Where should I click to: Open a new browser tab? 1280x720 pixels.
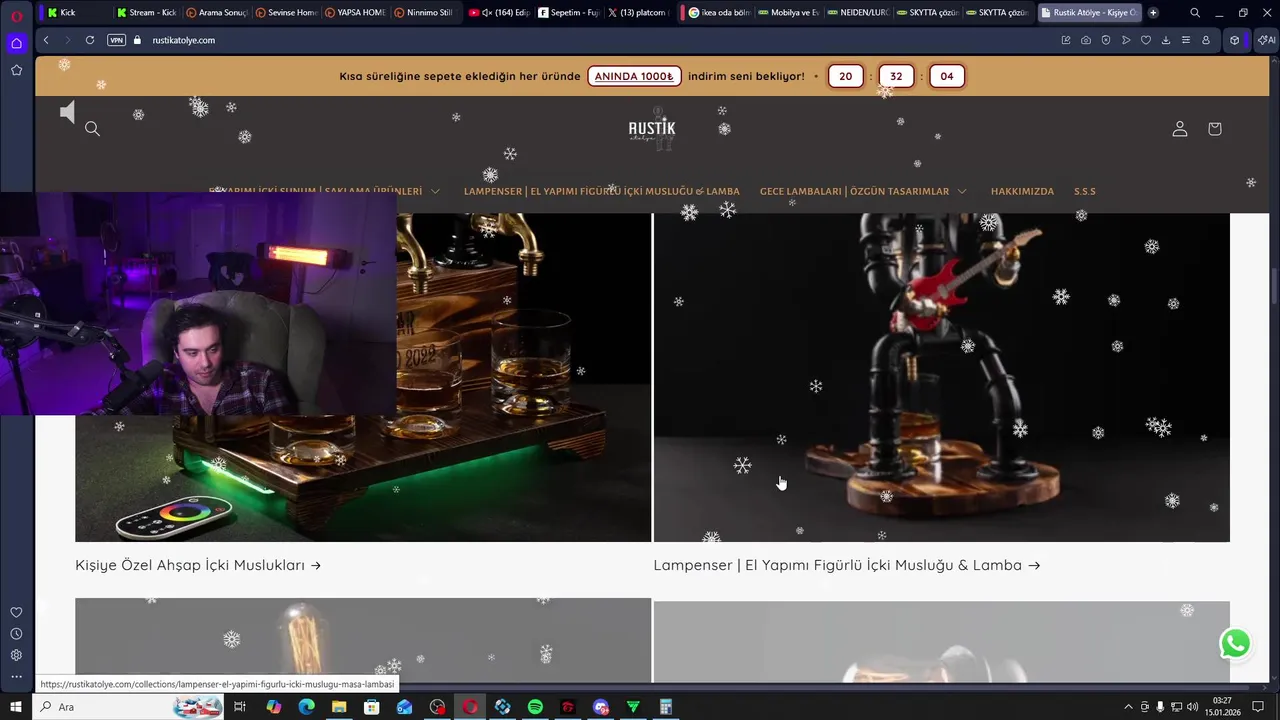tap(1153, 13)
